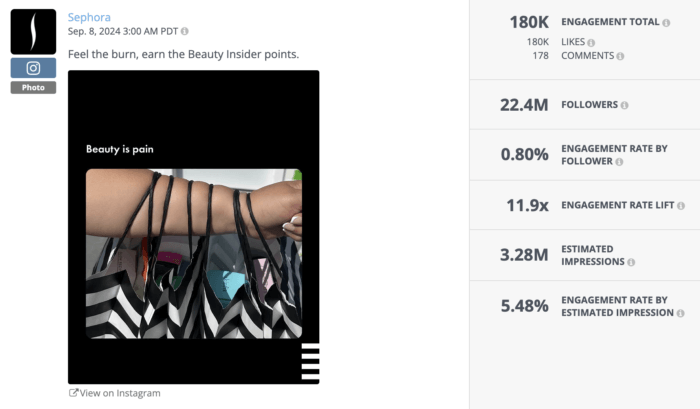Open the Beauty is pain post image
This screenshot has height=409, width=700.
(194, 227)
